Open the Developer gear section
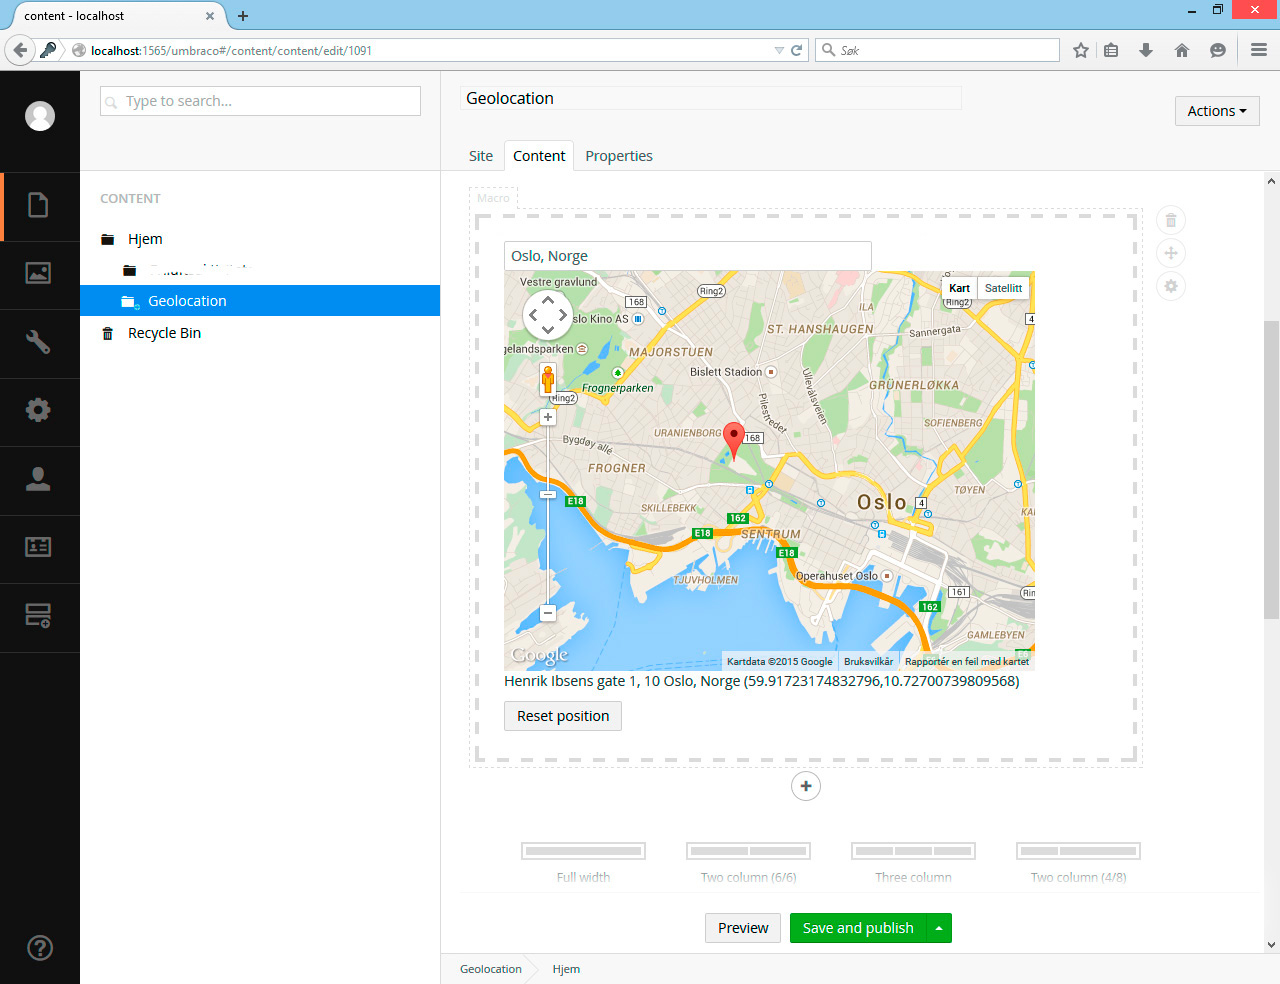The height and width of the screenshot is (984, 1280). [38, 410]
